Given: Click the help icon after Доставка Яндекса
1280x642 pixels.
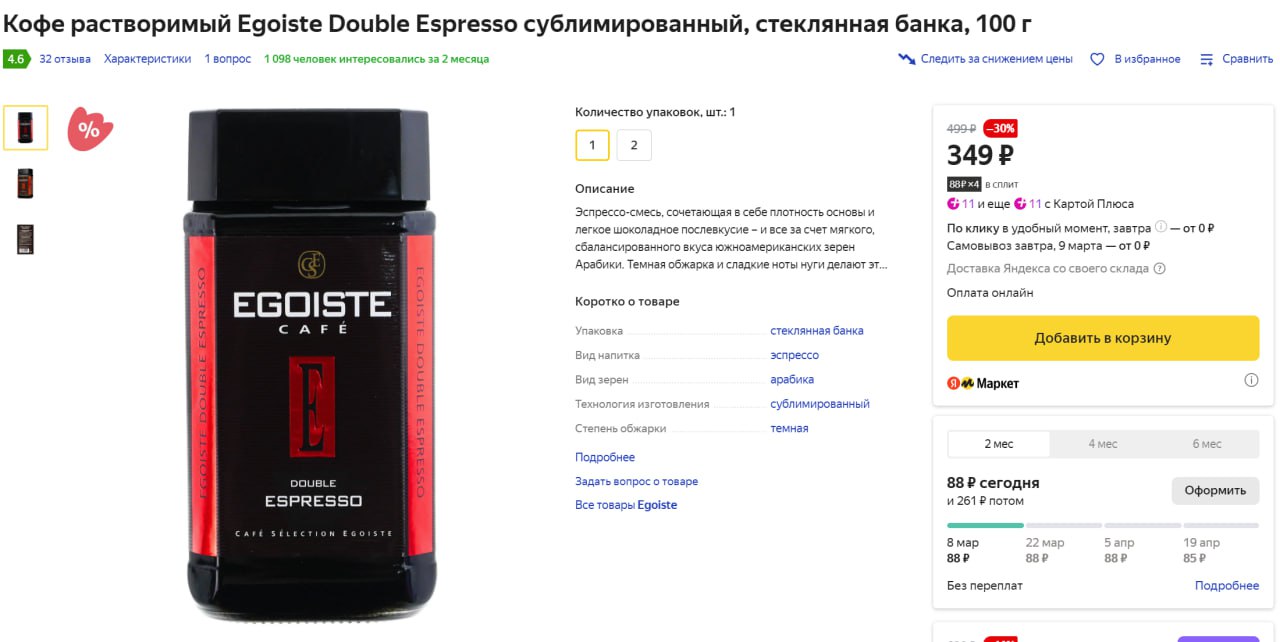Looking at the screenshot, I should (1159, 268).
